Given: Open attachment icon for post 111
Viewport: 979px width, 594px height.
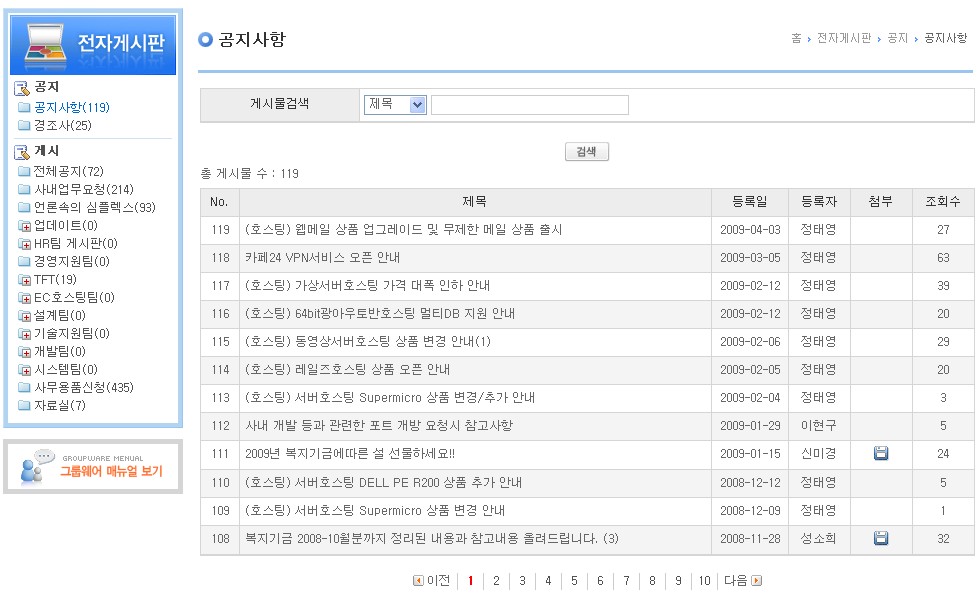Looking at the screenshot, I should pyautogui.click(x=881, y=453).
